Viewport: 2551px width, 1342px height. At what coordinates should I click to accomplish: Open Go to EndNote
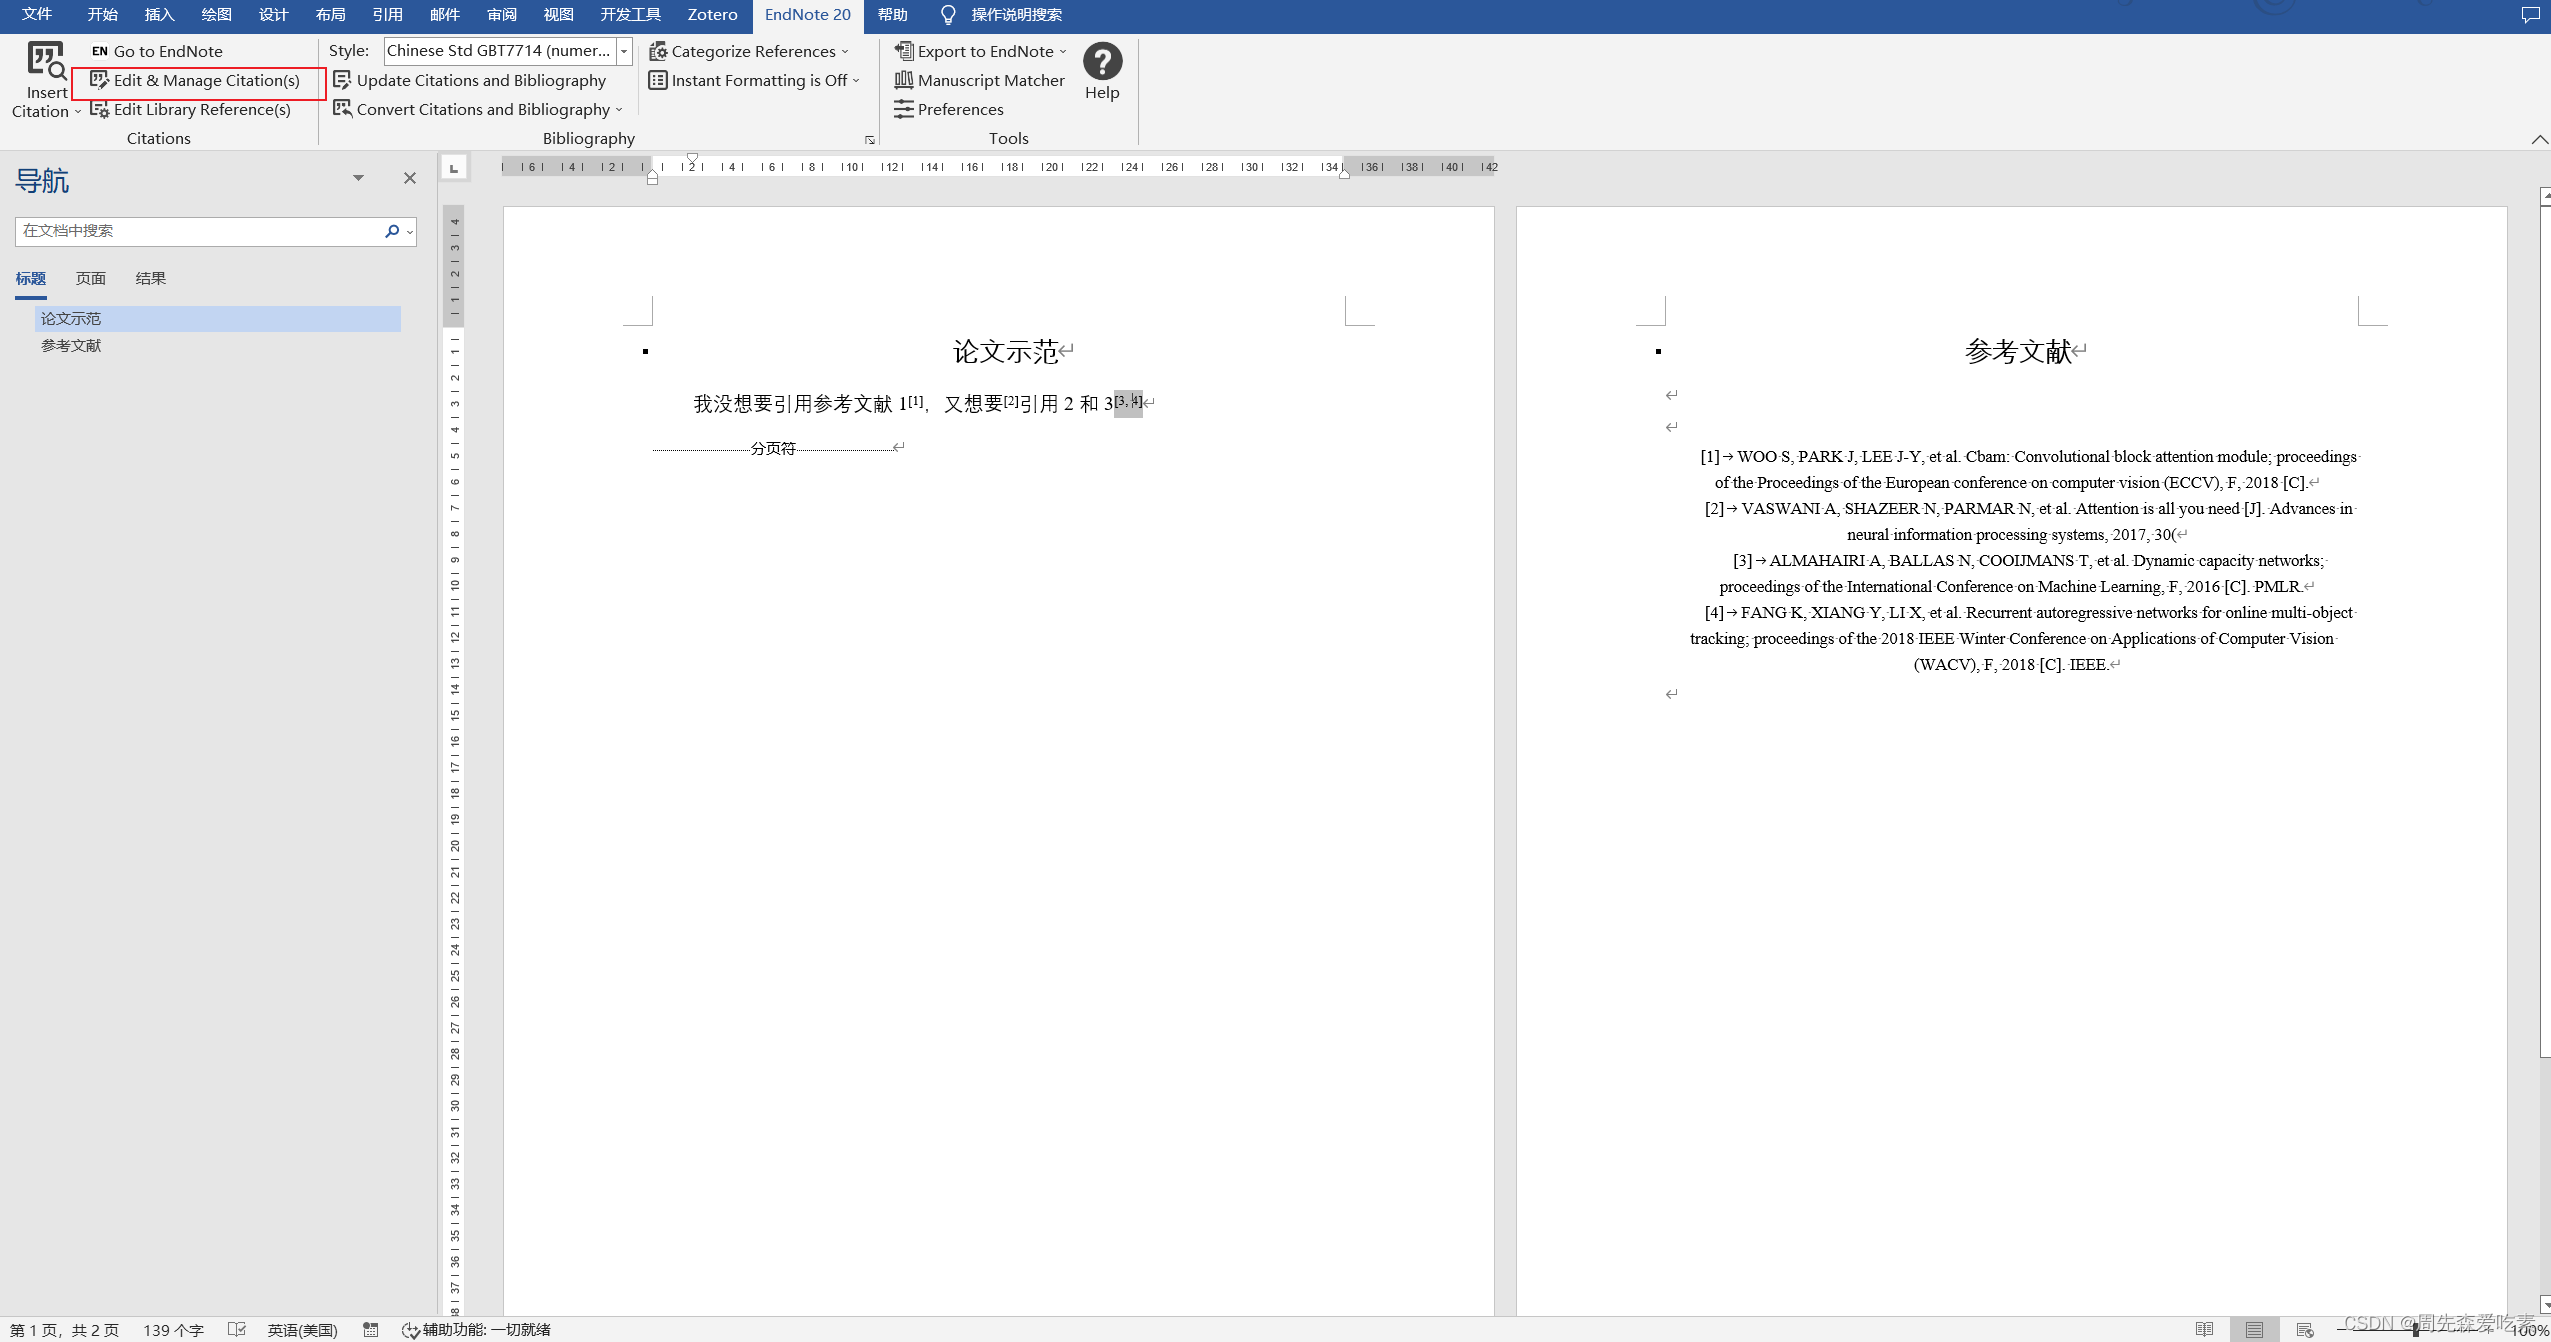[167, 51]
